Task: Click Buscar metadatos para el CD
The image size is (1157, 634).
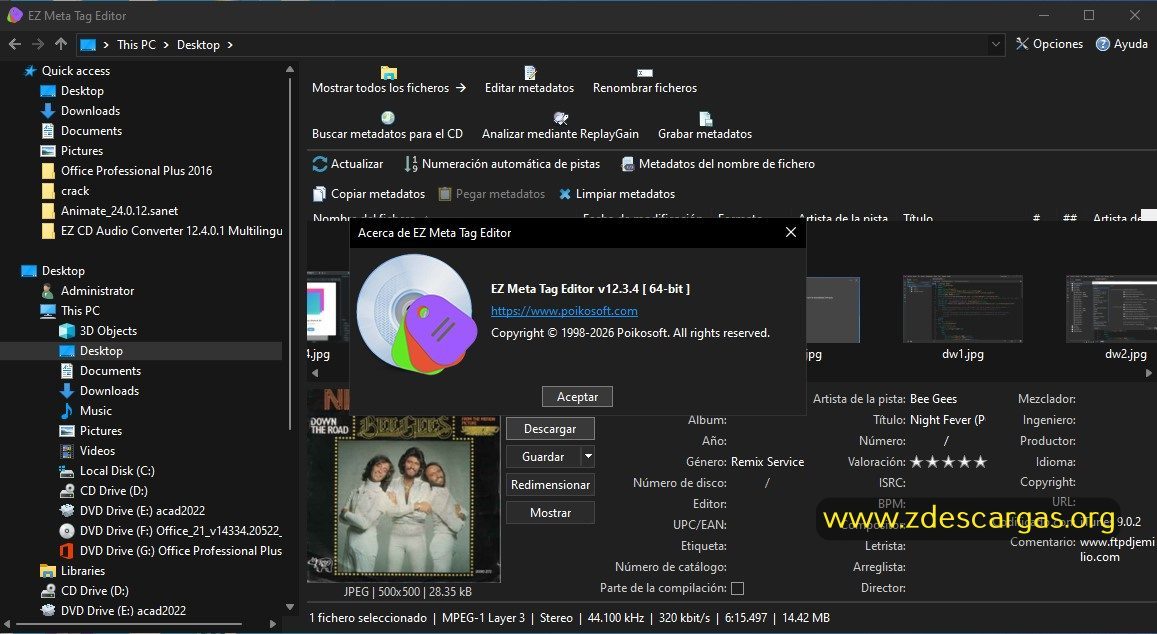Action: [x=387, y=126]
